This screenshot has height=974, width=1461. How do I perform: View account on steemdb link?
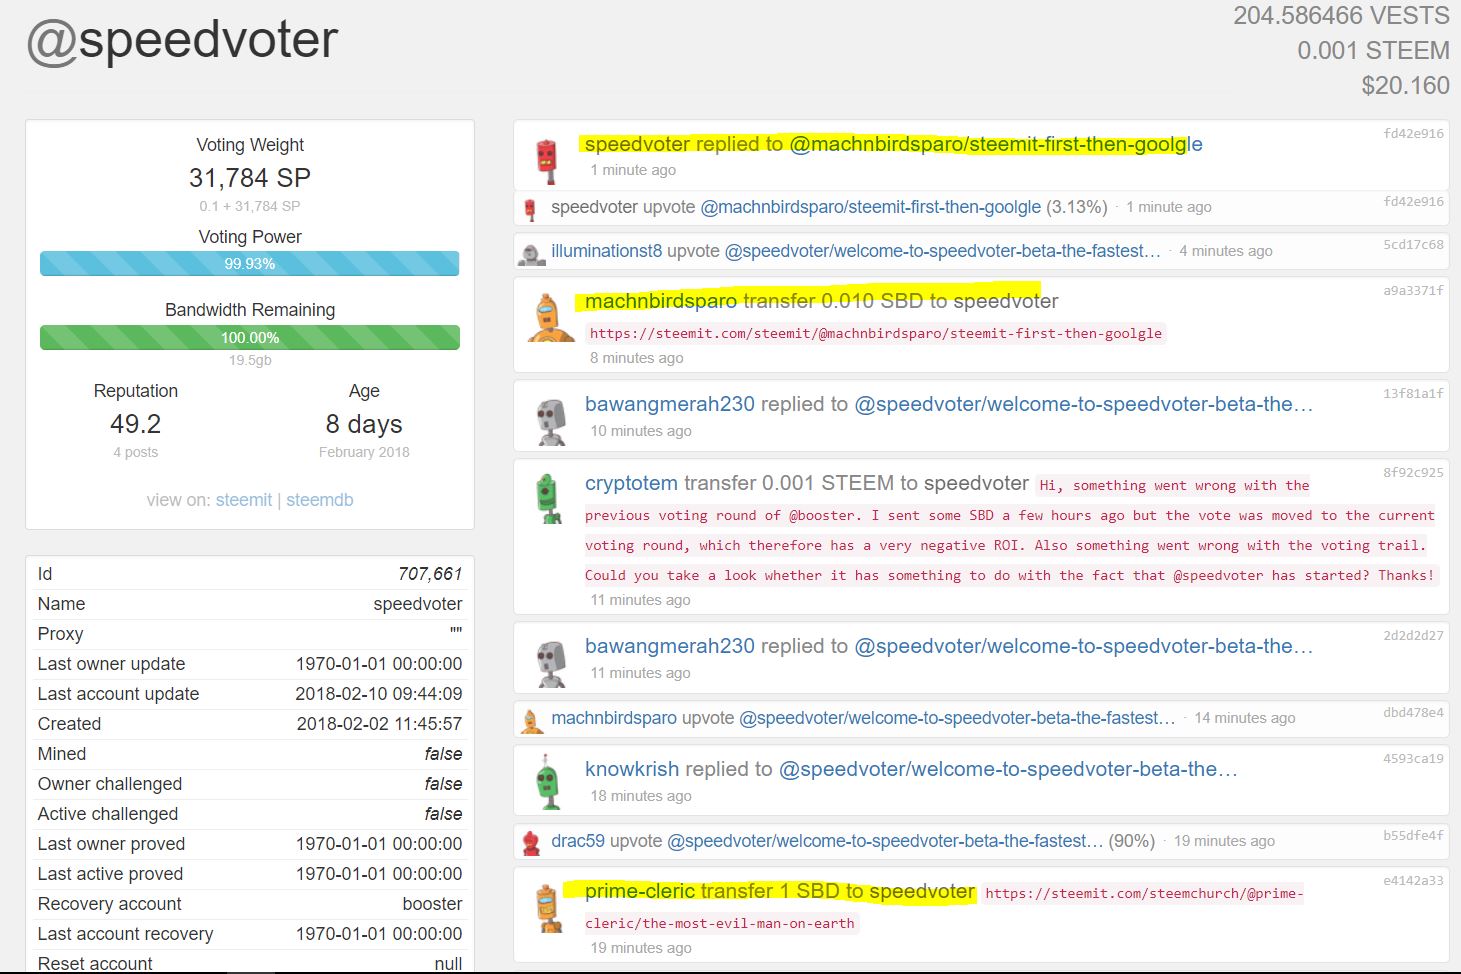pyautogui.click(x=320, y=500)
